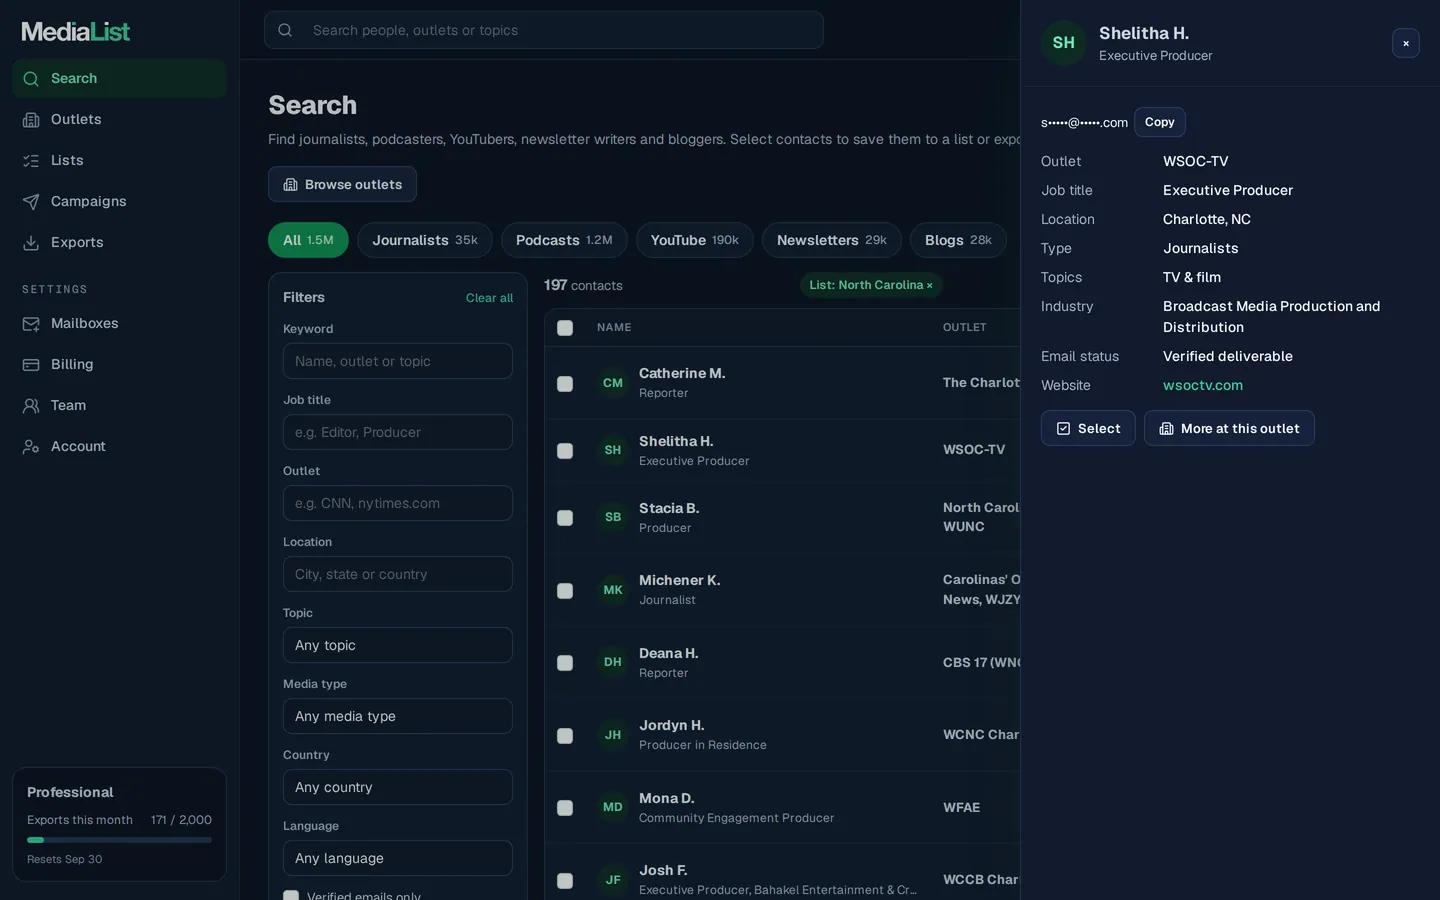Select Michener K. with the checkbox
Viewport: 1440px width, 900px height.
coord(565,591)
